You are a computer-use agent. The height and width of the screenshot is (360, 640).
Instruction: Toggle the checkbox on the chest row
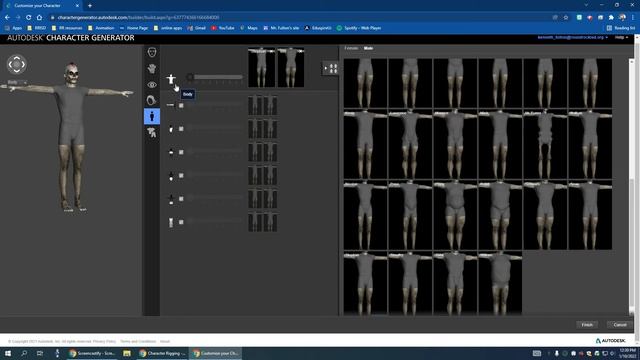(181, 129)
